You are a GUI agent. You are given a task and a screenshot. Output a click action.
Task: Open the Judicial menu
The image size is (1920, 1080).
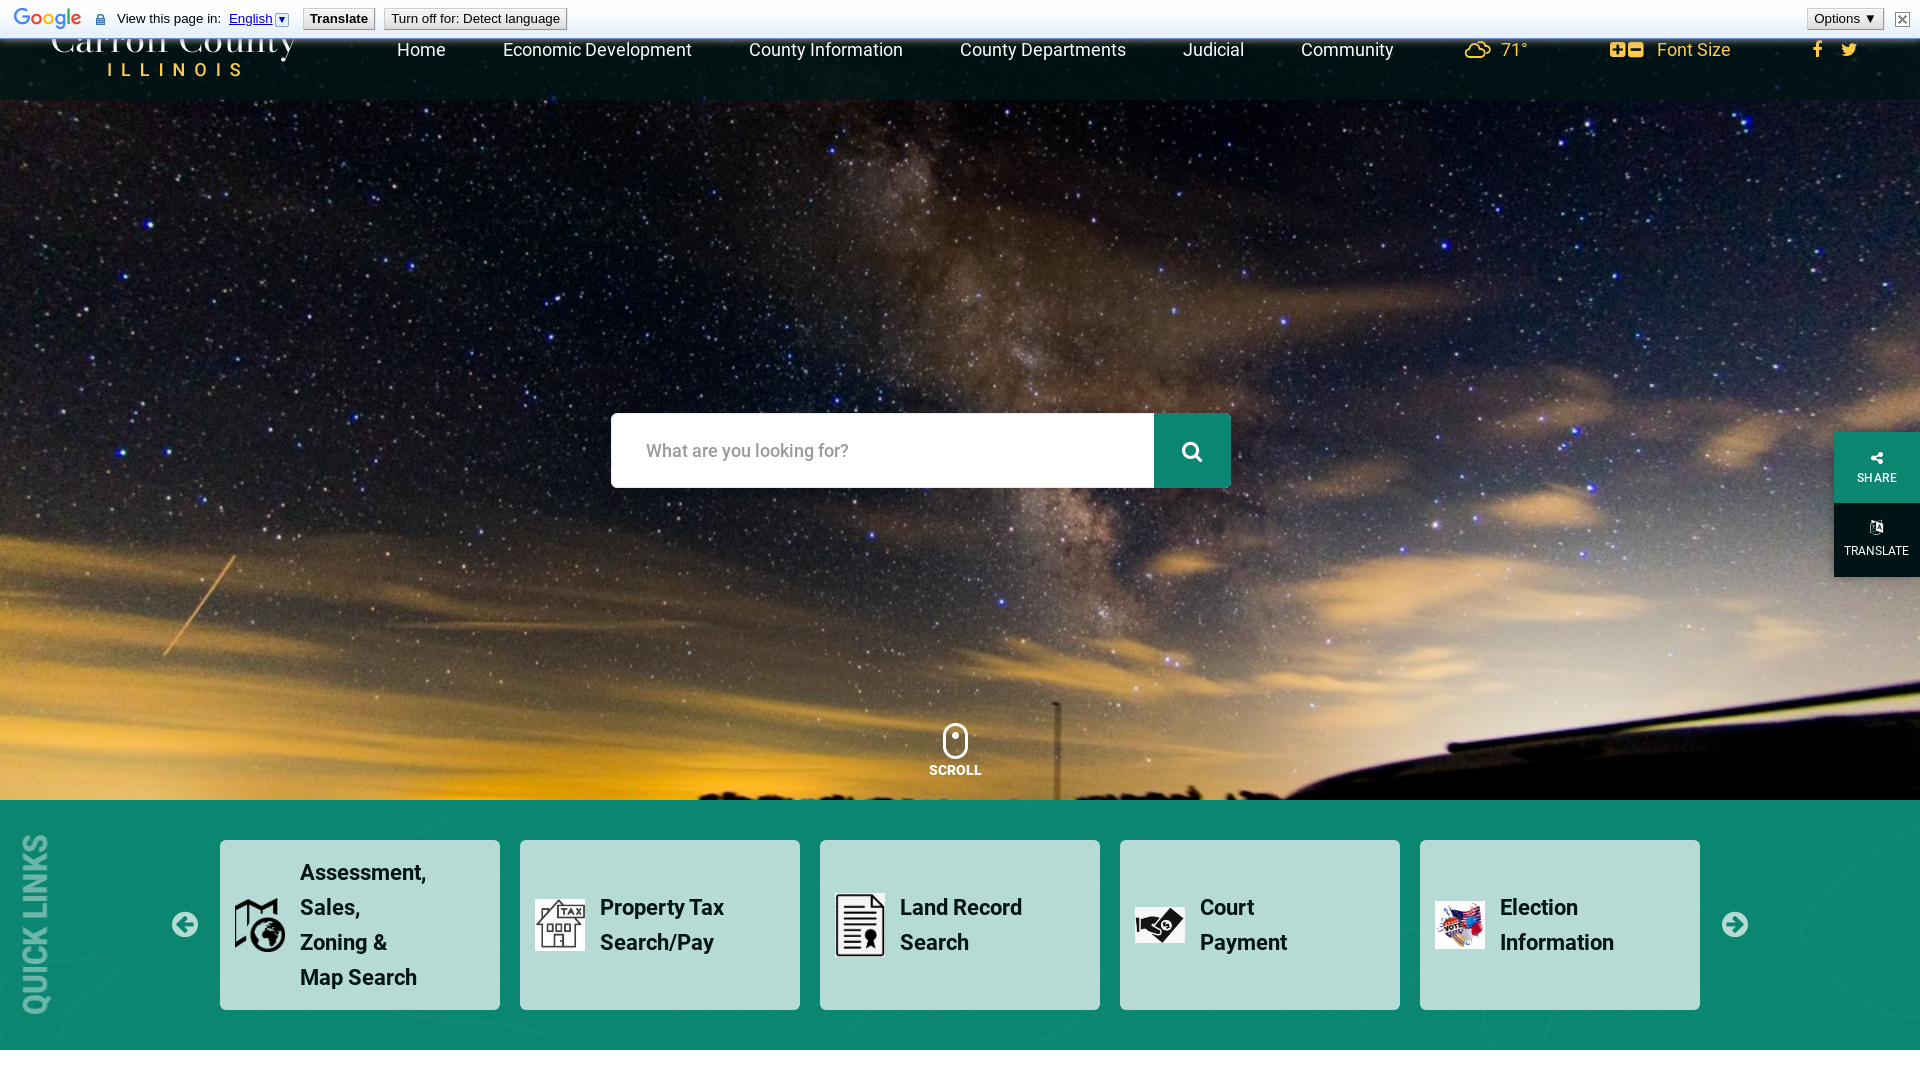[1213, 50]
